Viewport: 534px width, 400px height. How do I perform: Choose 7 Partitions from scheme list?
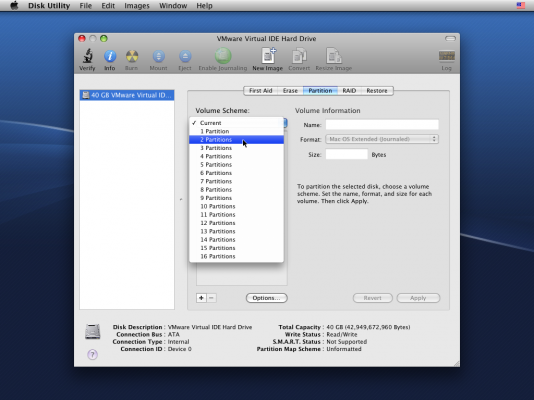click(x=236, y=181)
